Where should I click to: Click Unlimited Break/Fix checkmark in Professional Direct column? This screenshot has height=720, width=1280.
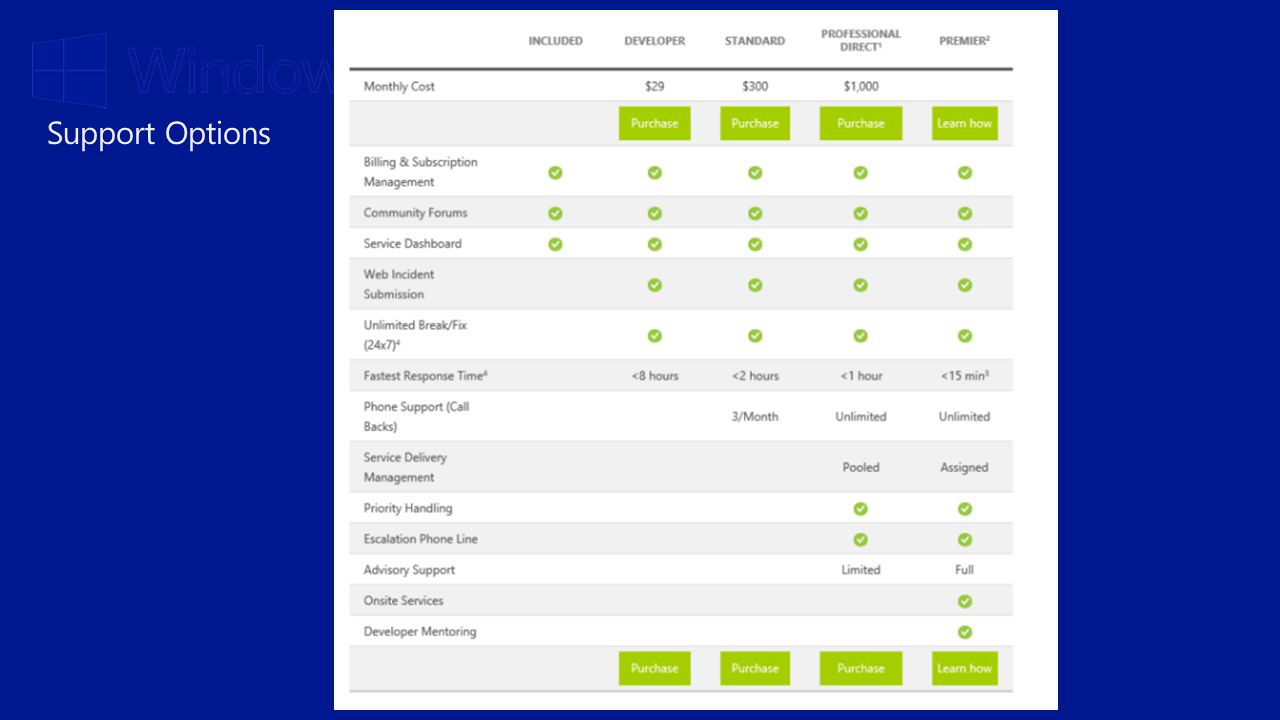pos(860,336)
